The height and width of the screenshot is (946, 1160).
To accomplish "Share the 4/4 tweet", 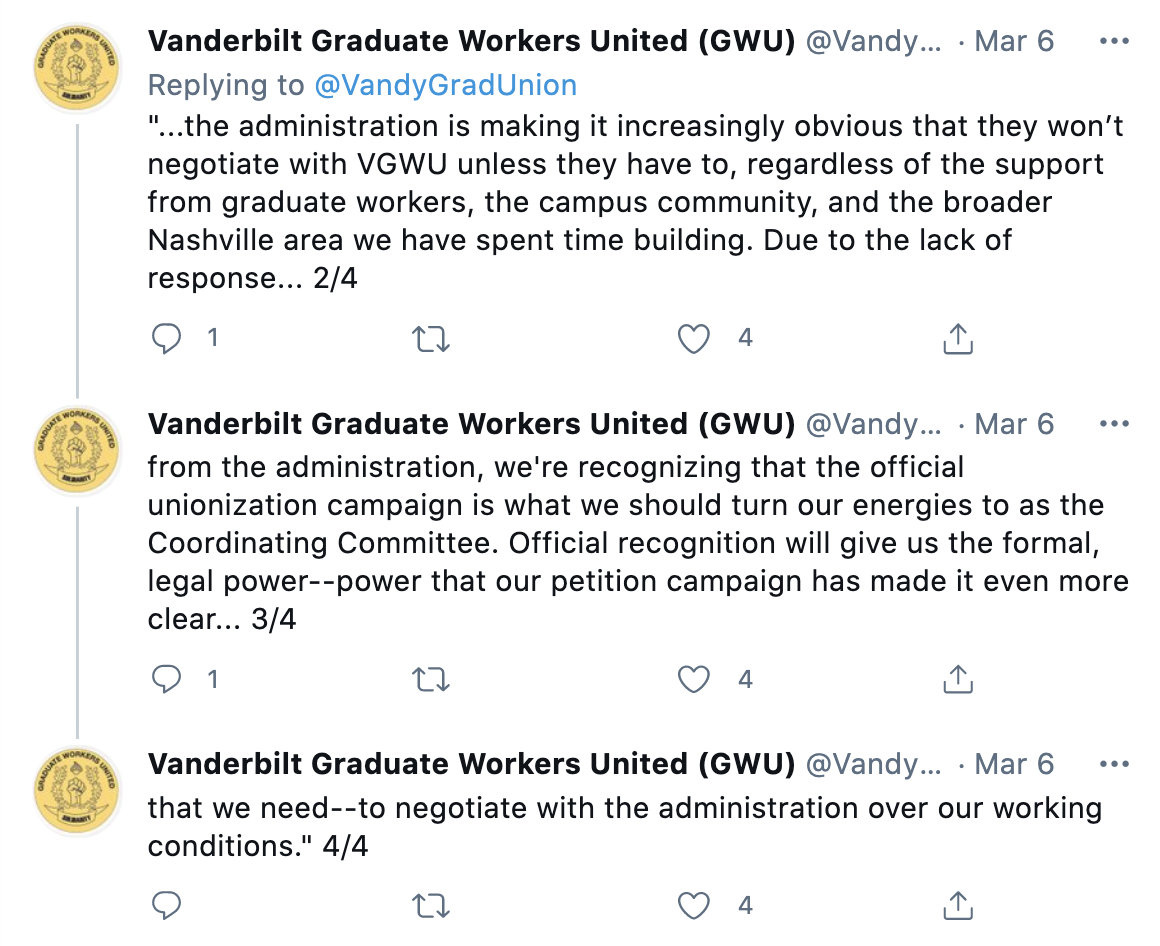I will click(x=957, y=906).
